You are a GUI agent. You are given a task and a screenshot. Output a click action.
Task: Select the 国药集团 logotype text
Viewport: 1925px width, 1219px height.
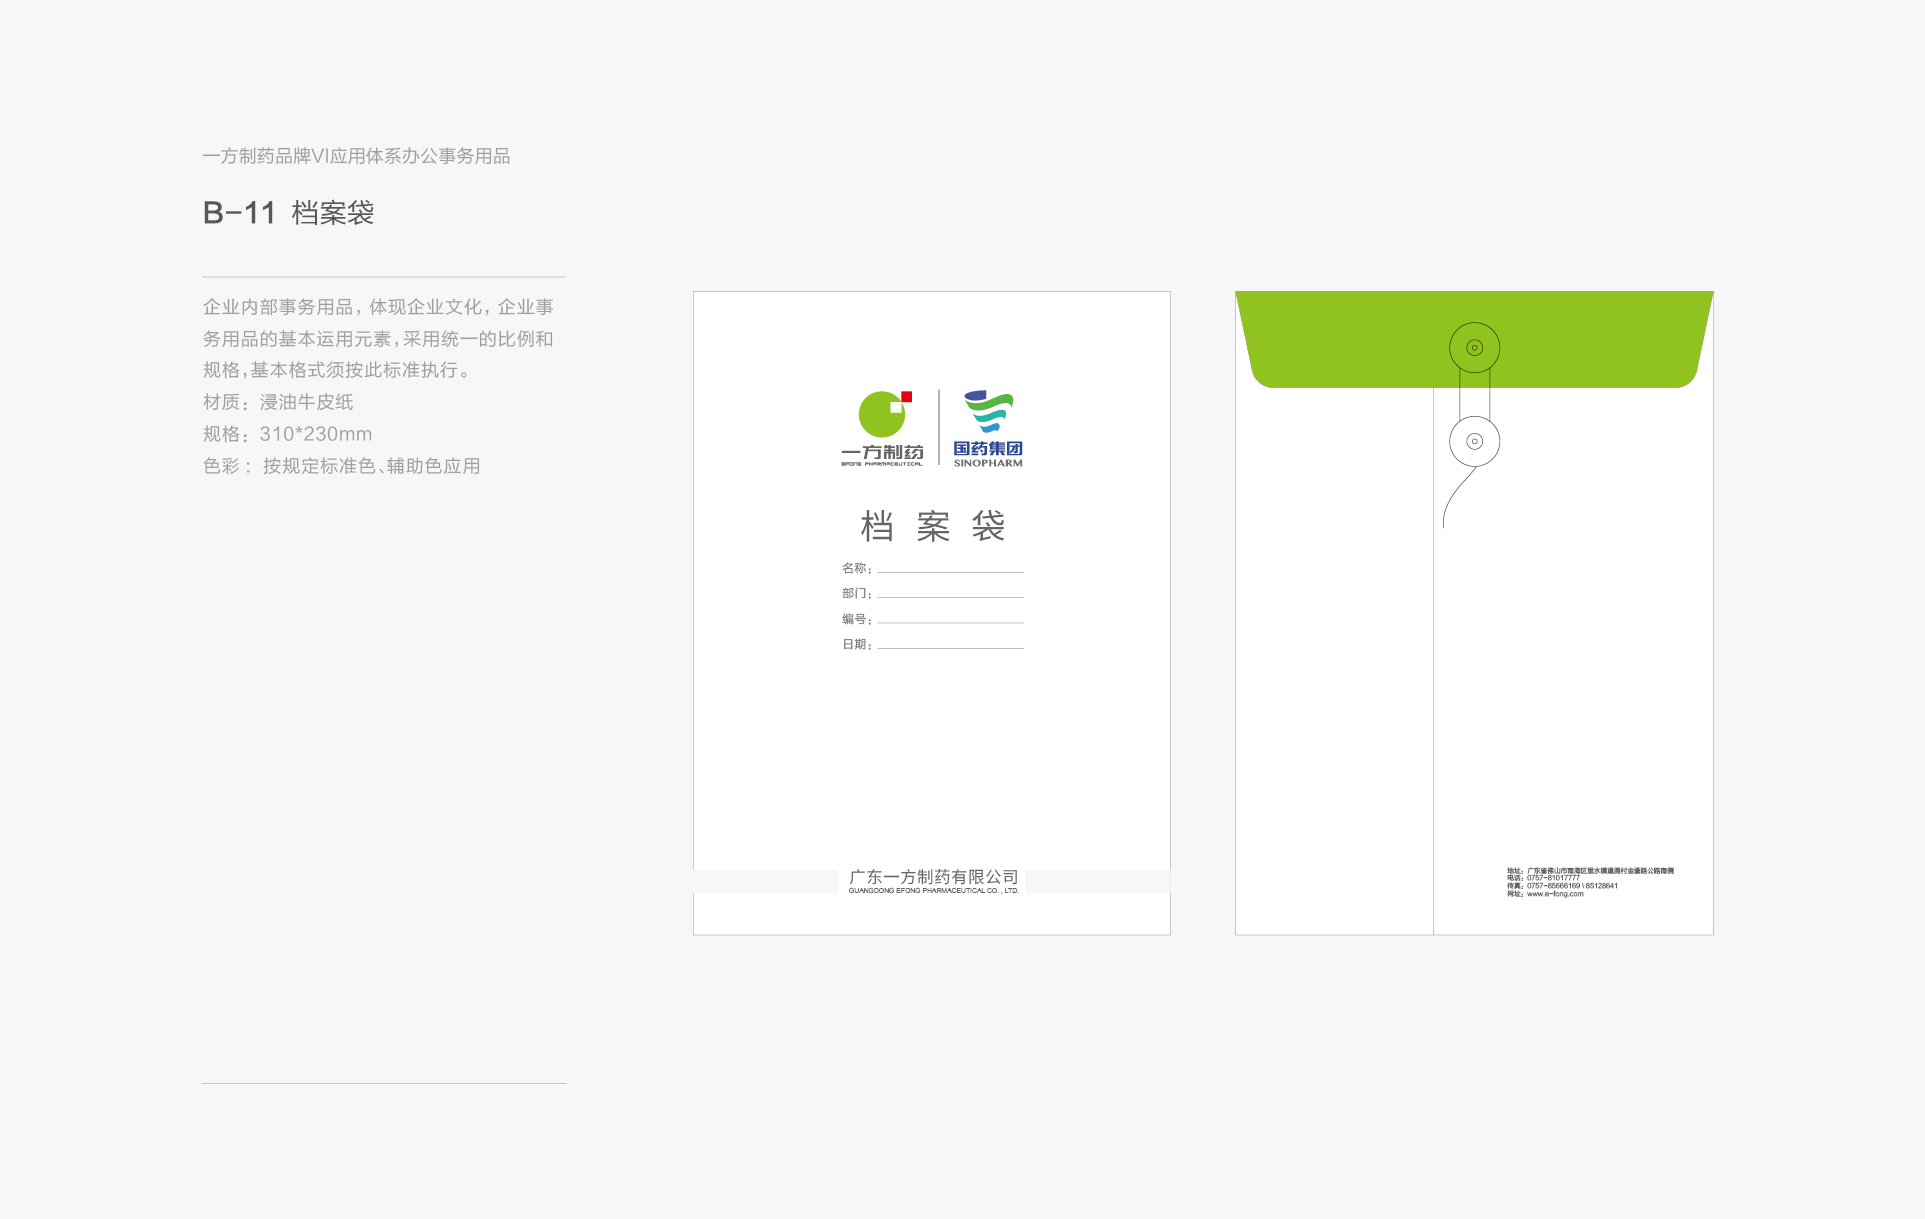pyautogui.click(x=988, y=448)
